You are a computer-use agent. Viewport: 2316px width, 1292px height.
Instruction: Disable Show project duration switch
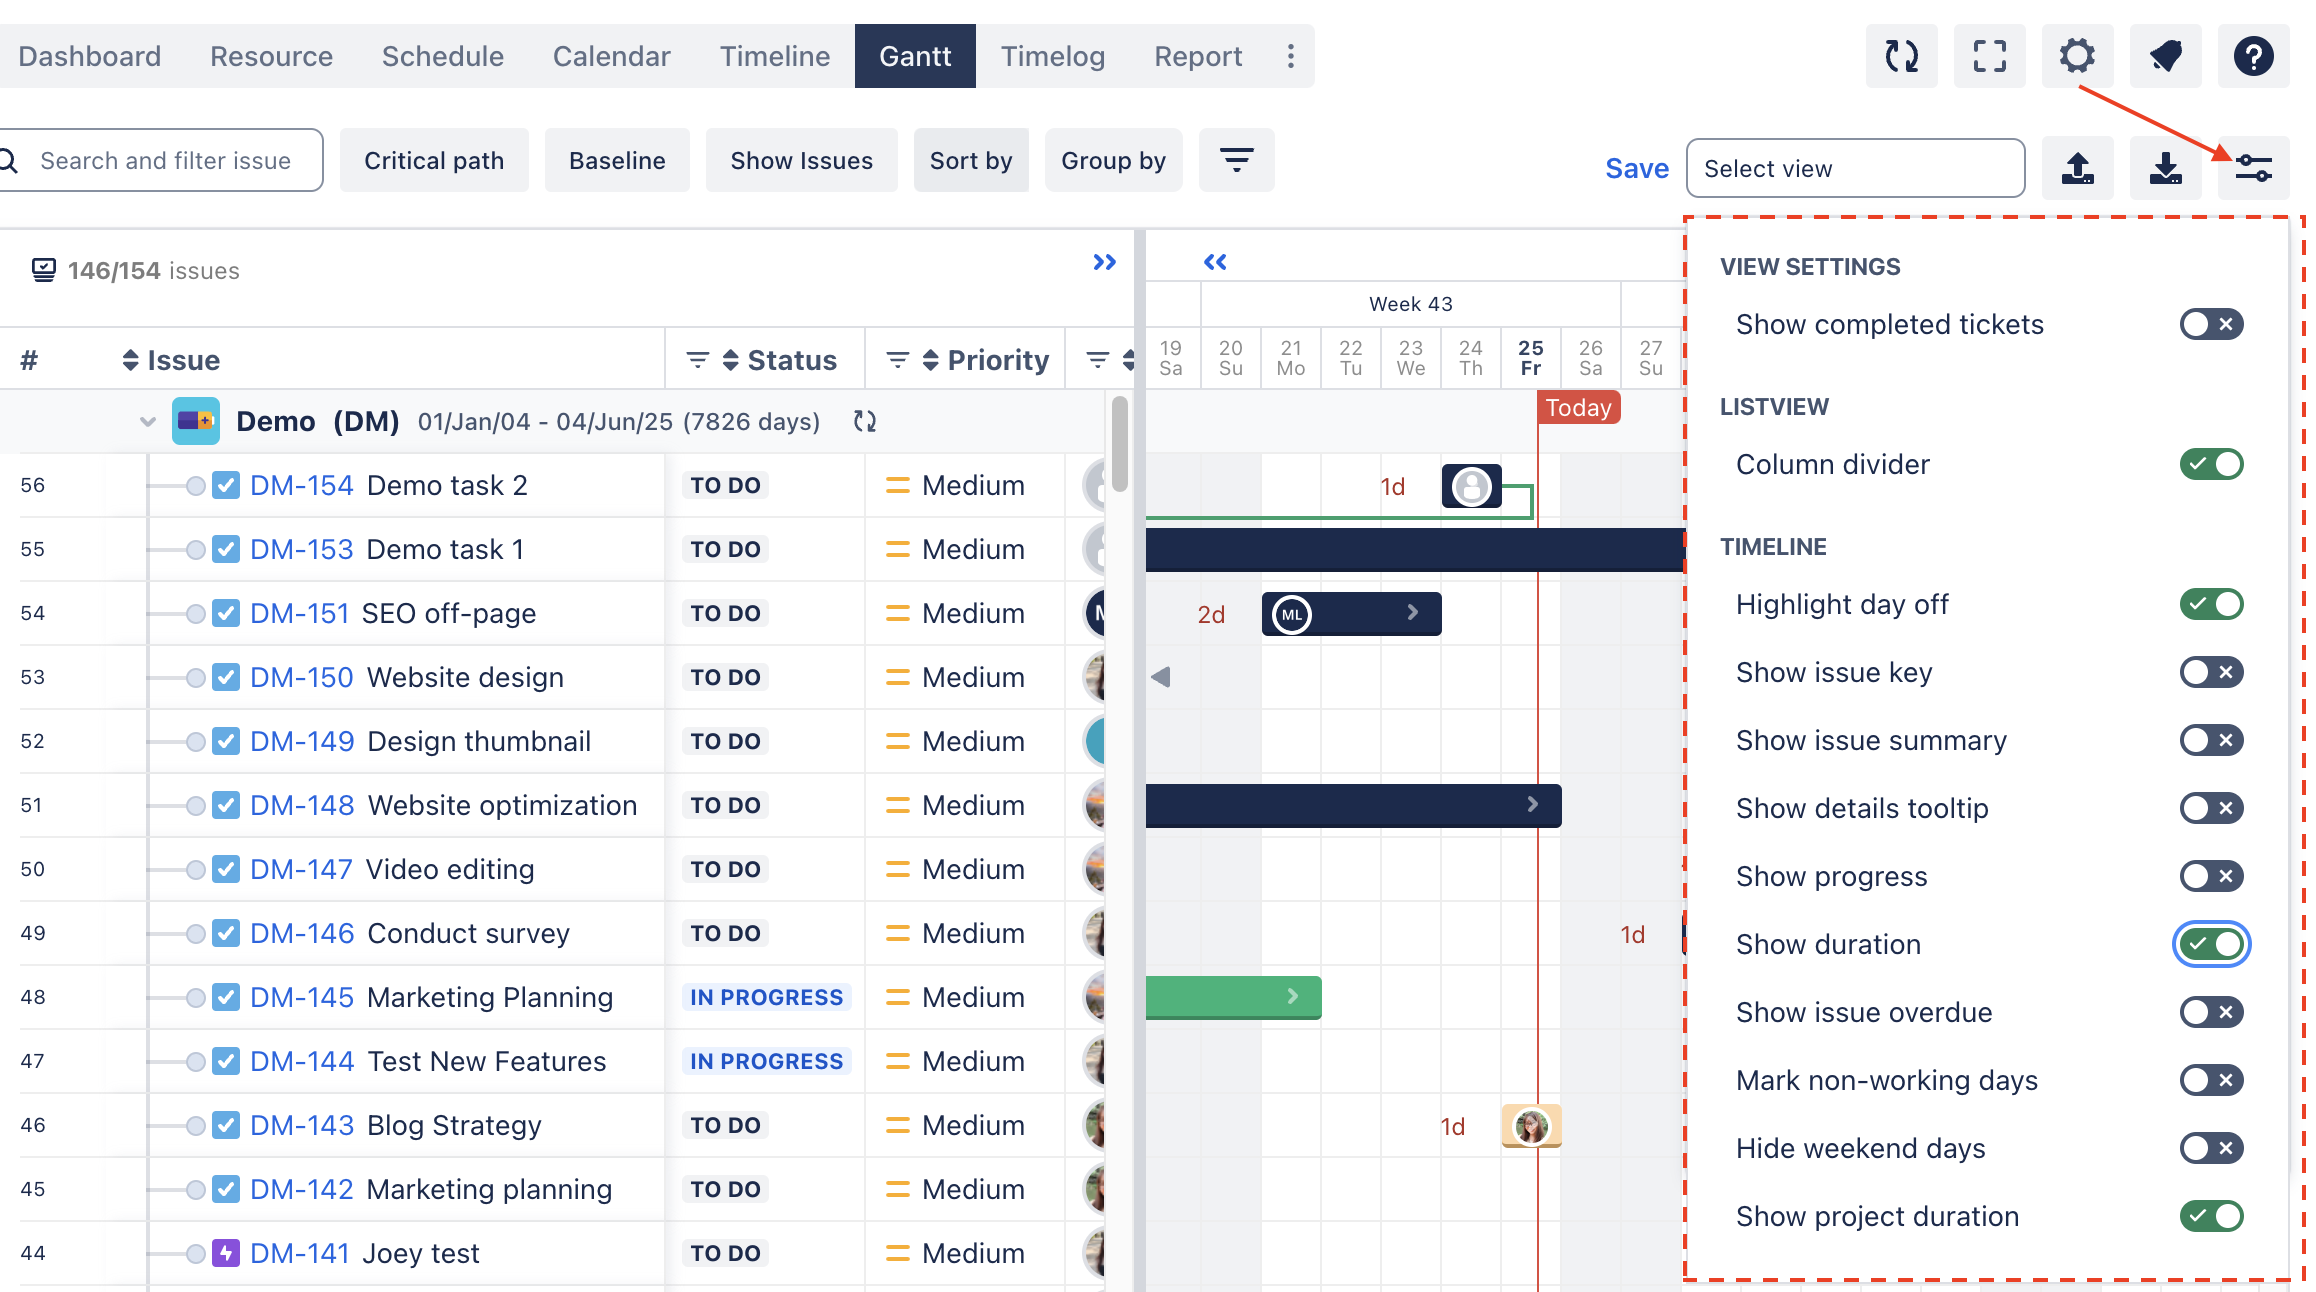tap(2211, 1216)
